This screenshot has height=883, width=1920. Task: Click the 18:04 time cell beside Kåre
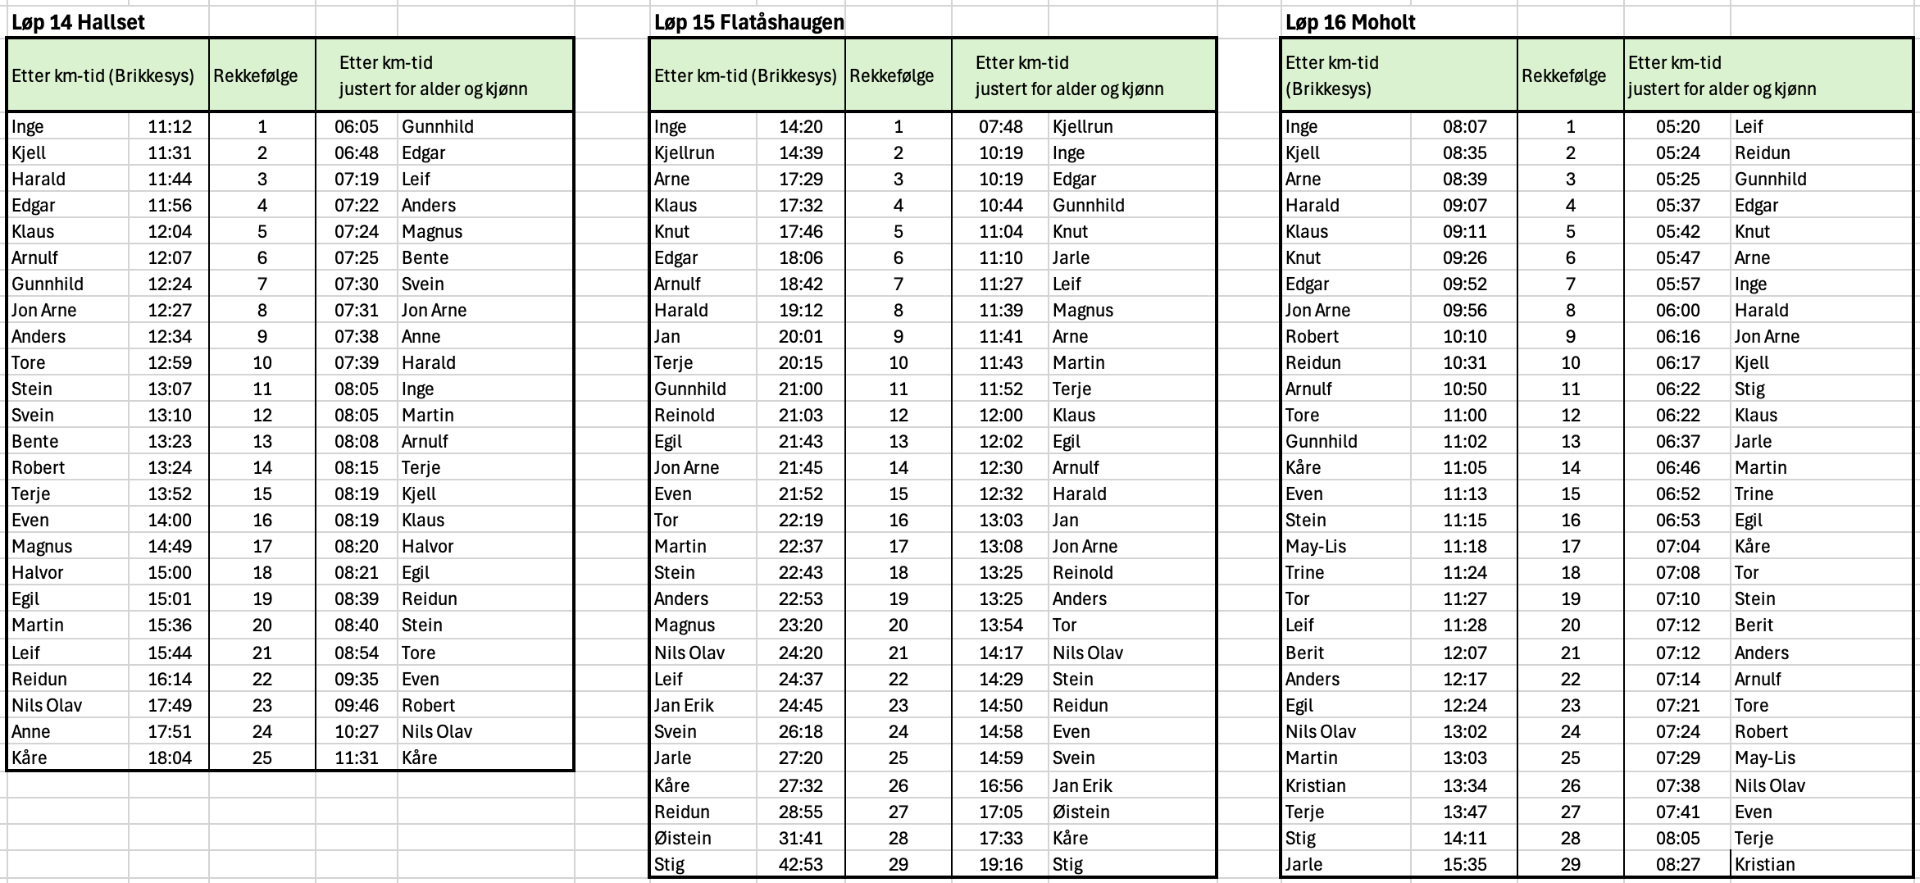(169, 758)
